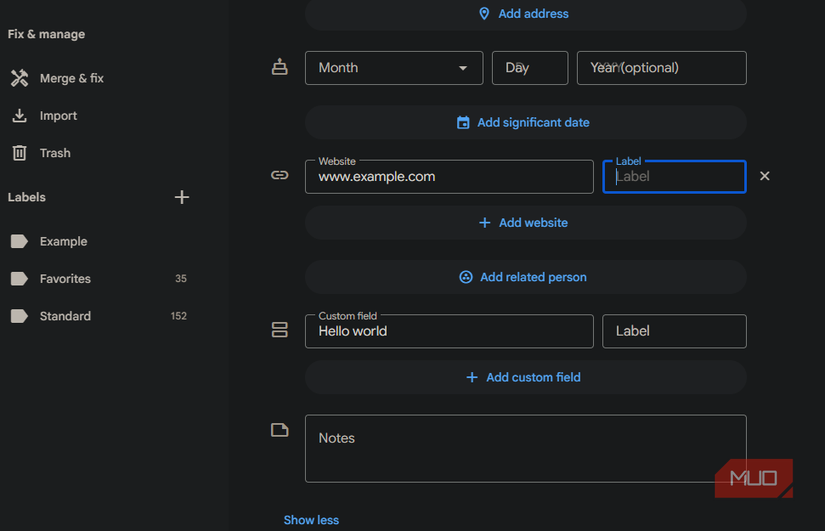
Task: Click the plus icon to create a label
Action: [182, 198]
